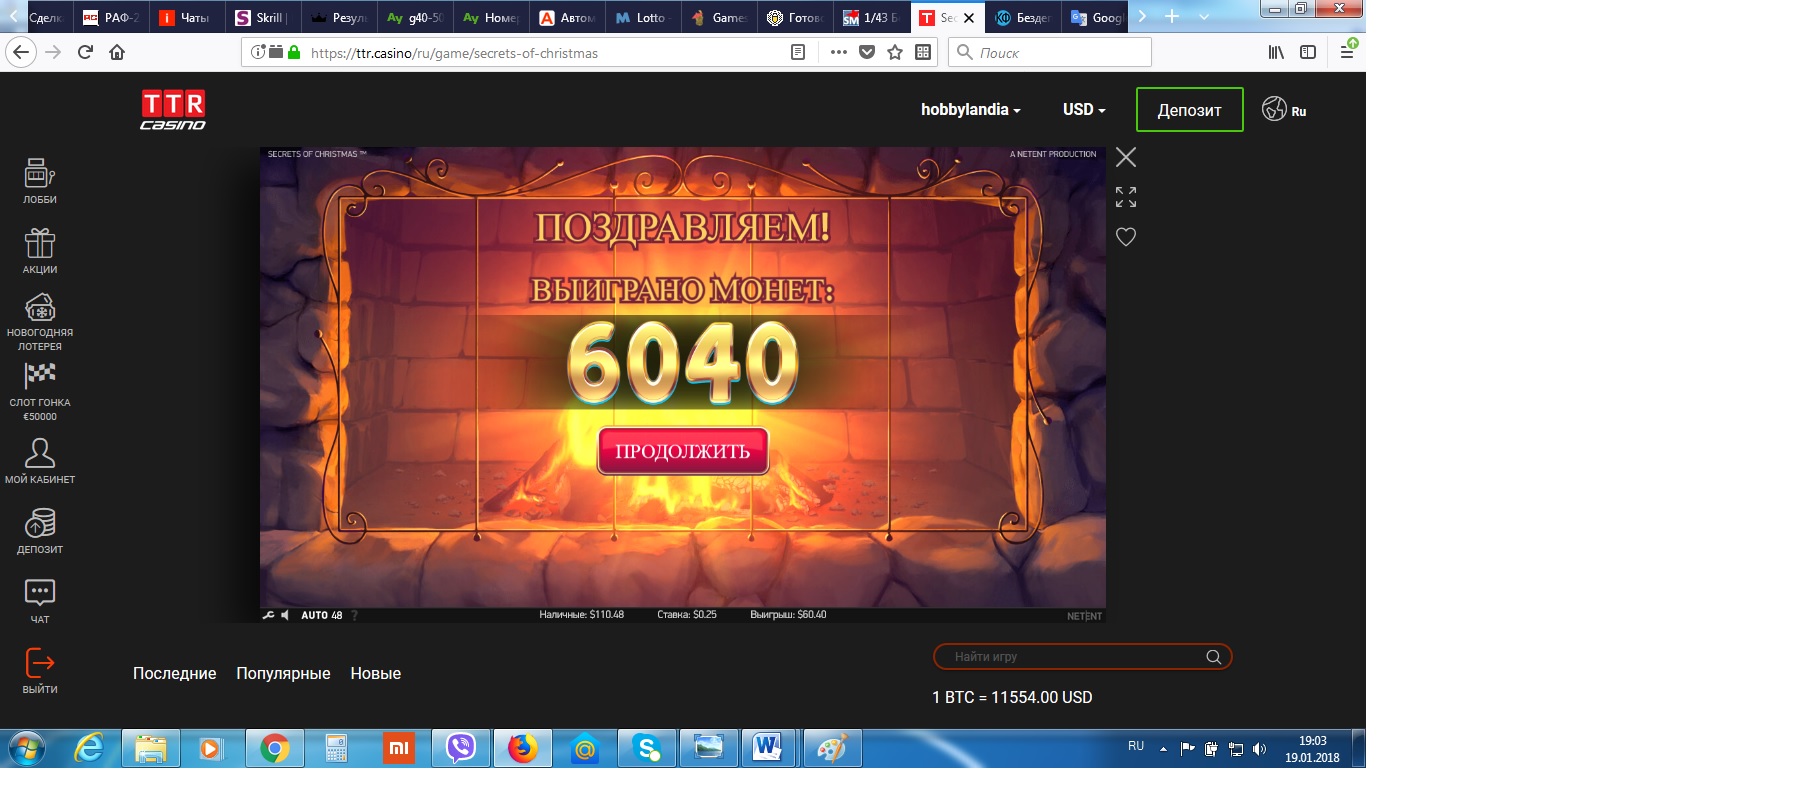This screenshot has height=792, width=1800.
Task: Reload the page
Action: (x=85, y=52)
